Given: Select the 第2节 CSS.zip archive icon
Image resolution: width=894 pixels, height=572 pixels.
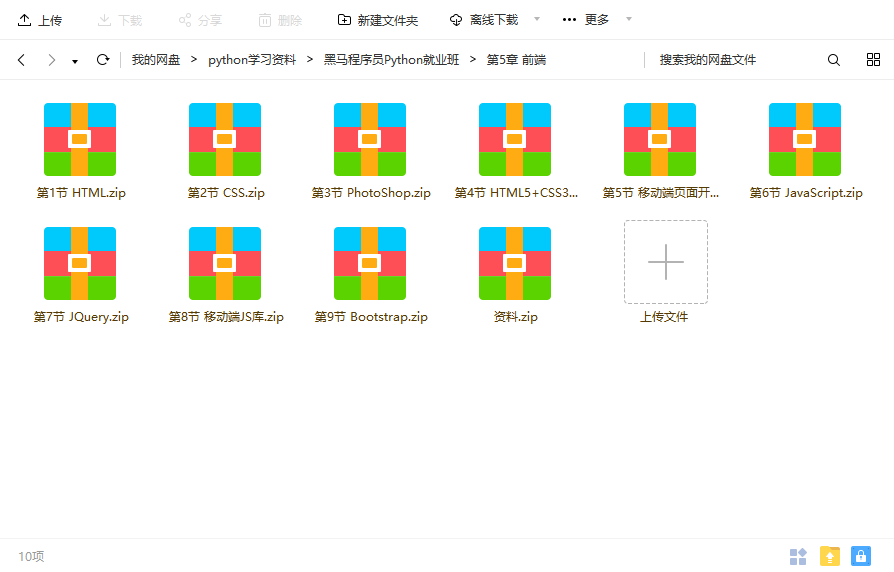Looking at the screenshot, I should point(225,139).
